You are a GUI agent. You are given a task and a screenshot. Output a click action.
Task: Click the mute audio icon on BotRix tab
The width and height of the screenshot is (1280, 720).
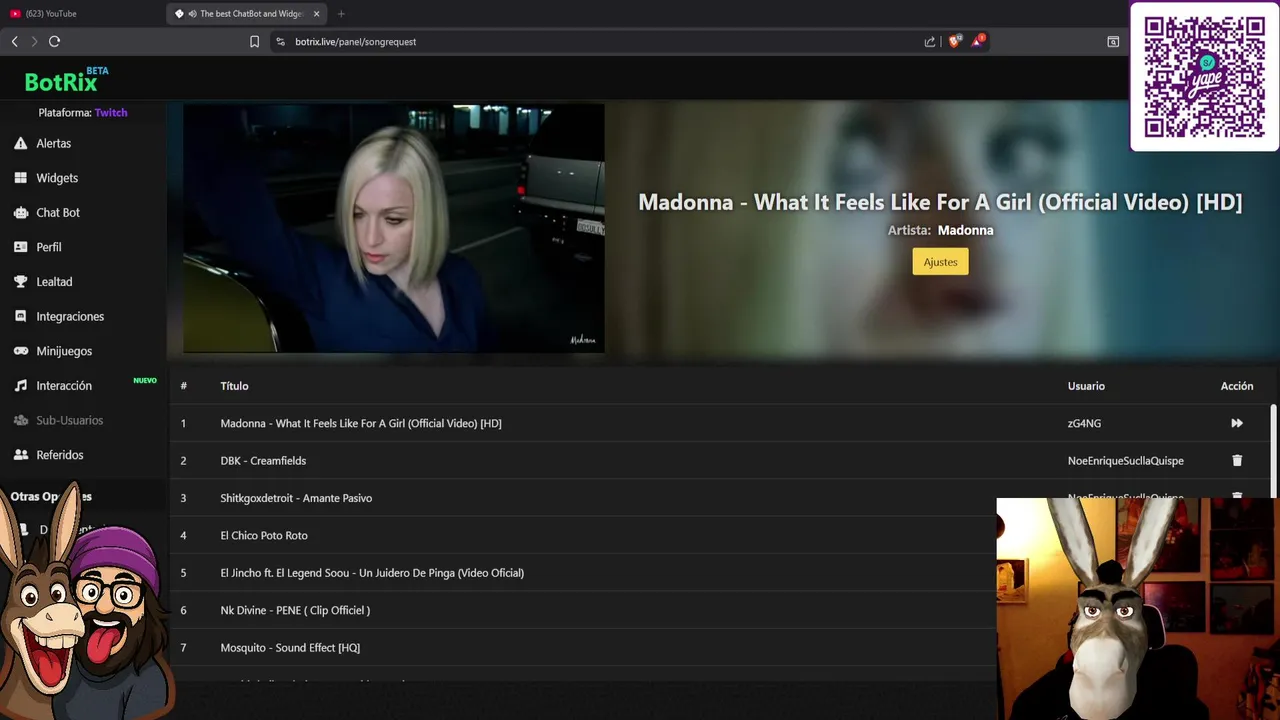pos(192,14)
